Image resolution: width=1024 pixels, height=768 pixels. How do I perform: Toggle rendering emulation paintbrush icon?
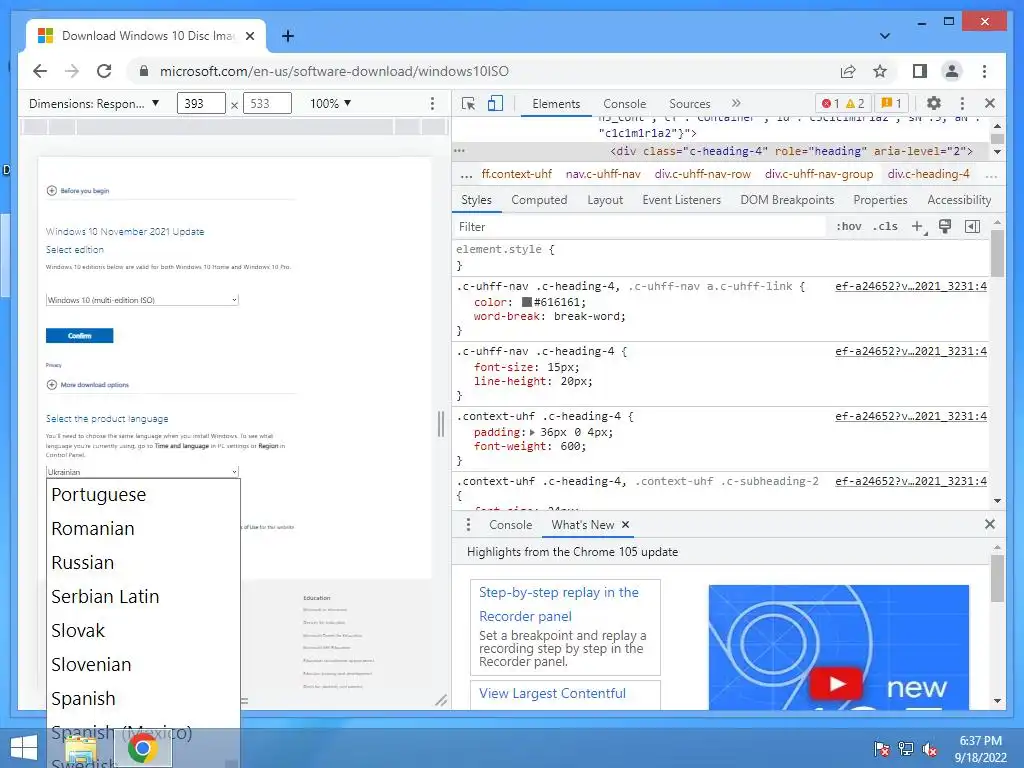tap(945, 227)
